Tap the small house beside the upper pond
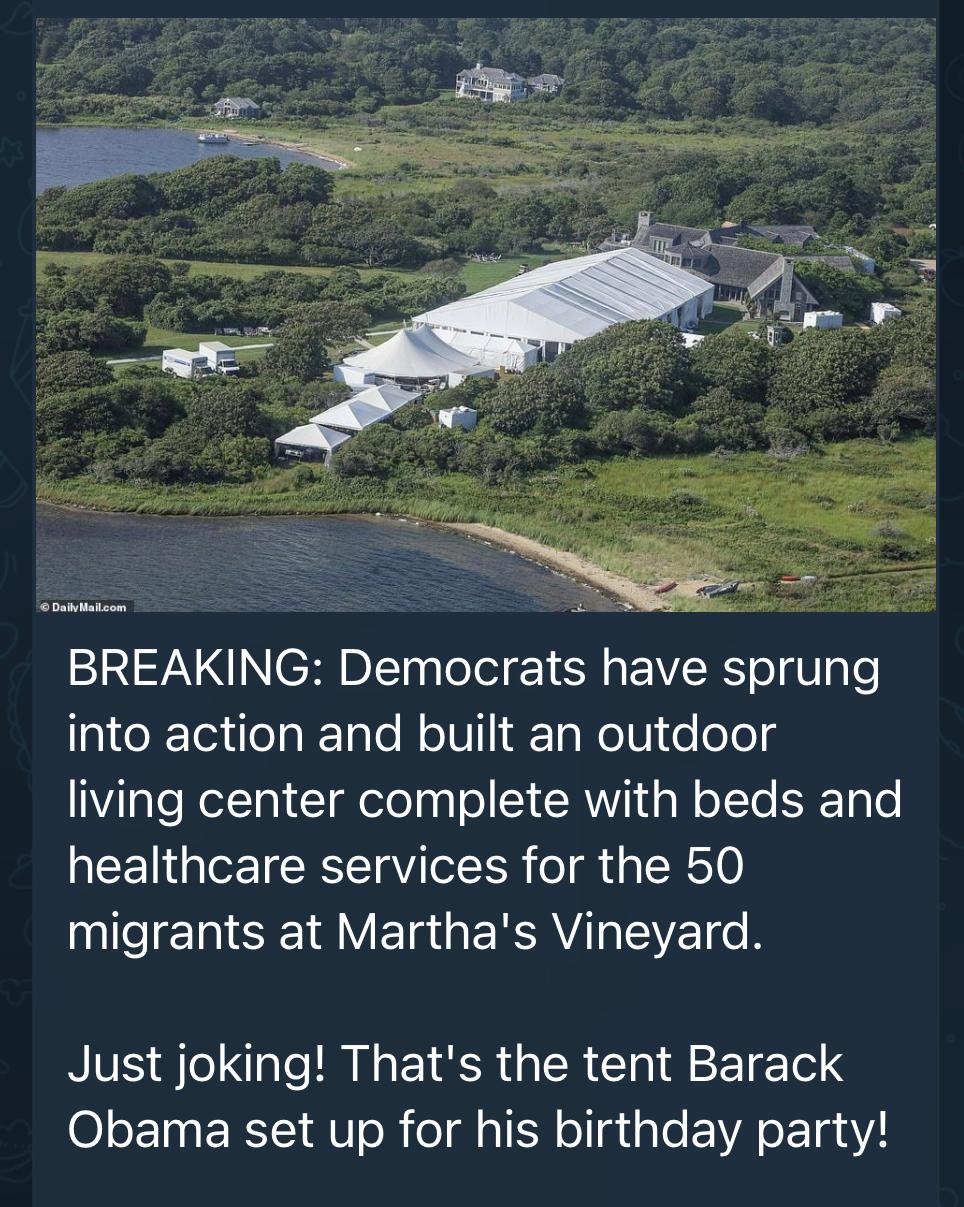Screen dimensions: 964x1207 (x=237, y=107)
